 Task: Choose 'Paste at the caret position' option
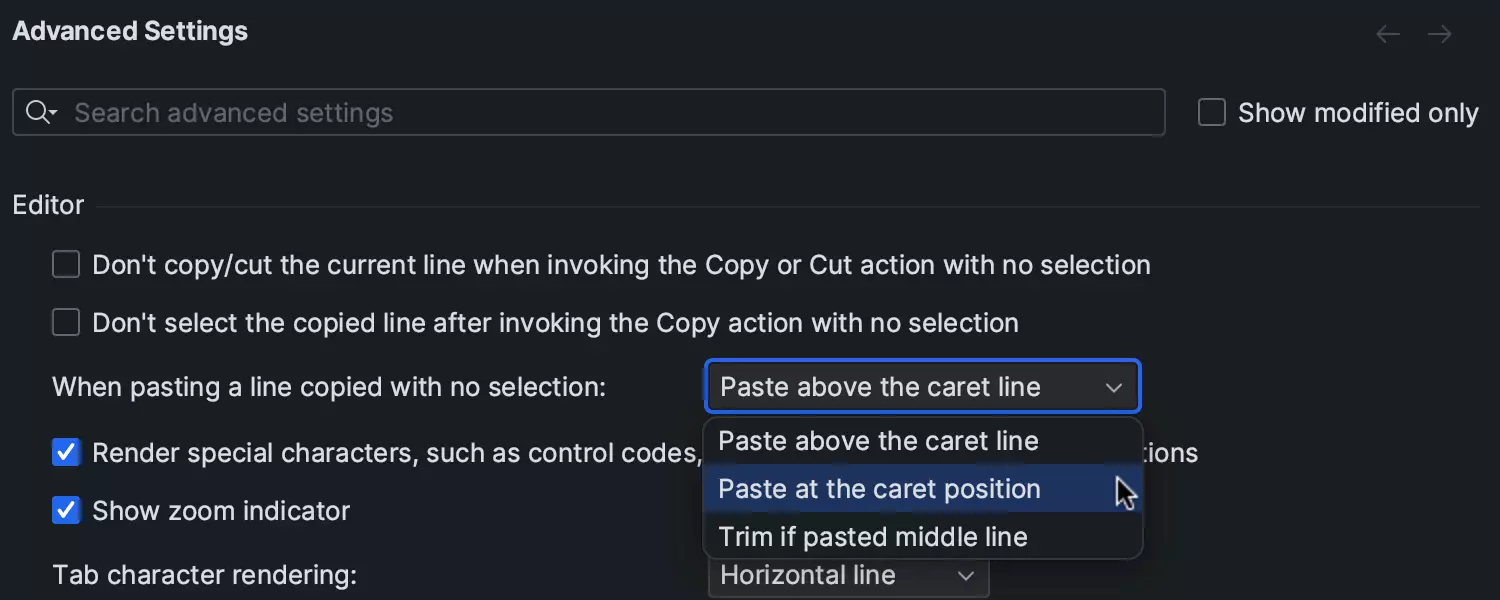[x=879, y=489]
